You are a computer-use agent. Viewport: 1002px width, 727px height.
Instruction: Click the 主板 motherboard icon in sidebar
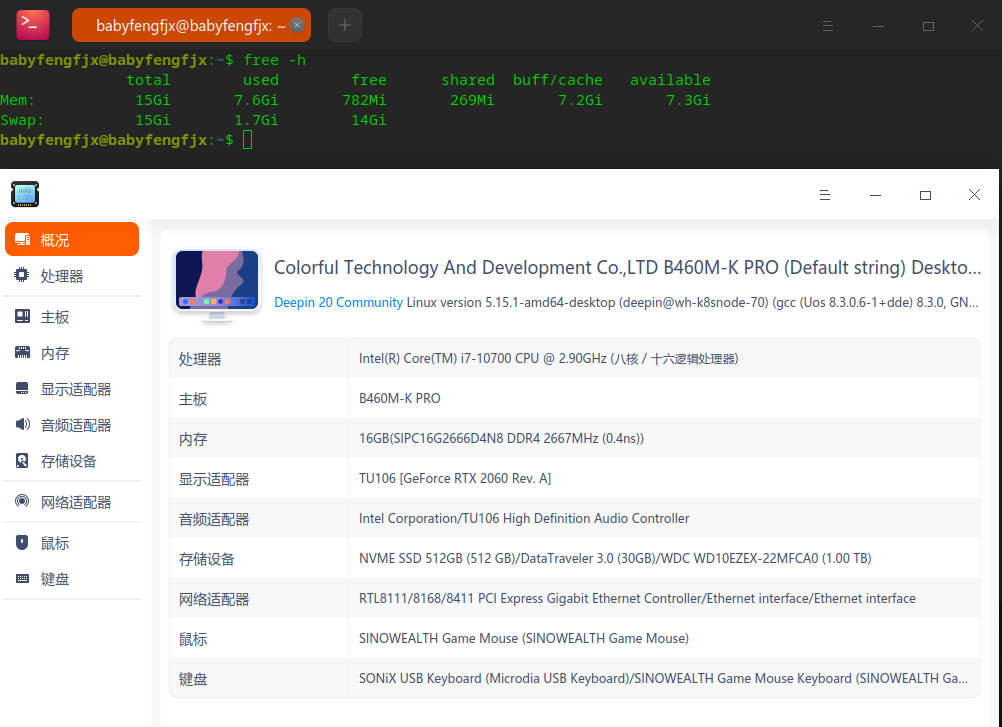(22, 316)
